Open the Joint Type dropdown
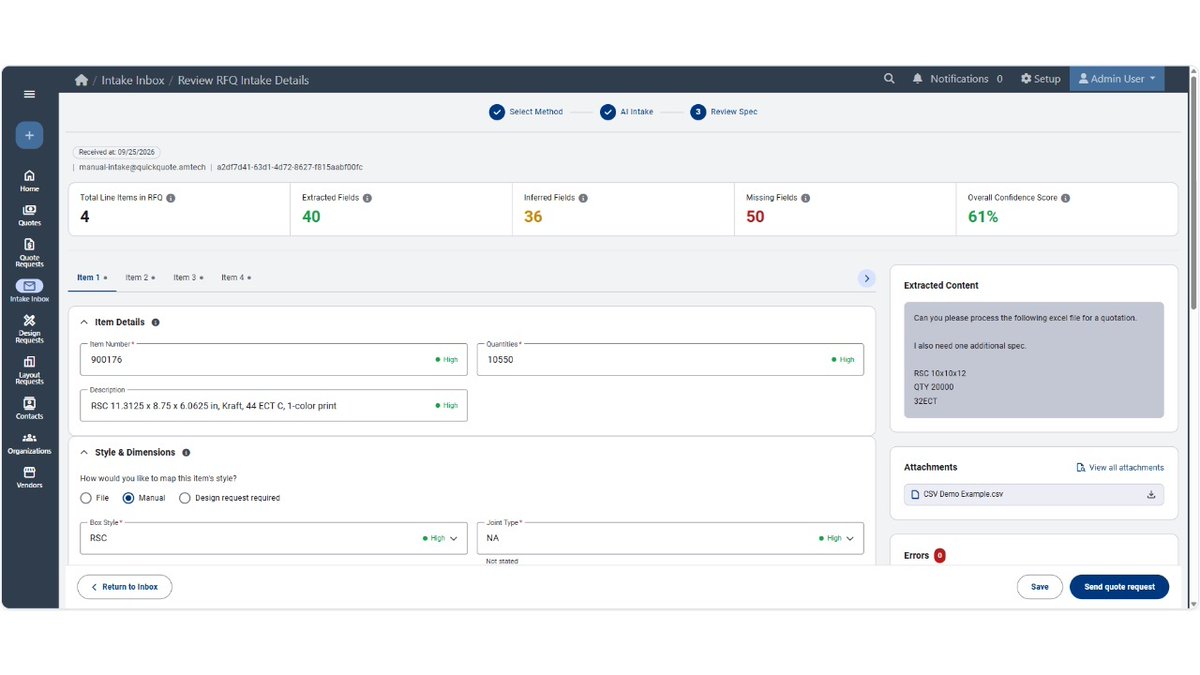The height and width of the screenshot is (675, 1200). 670,538
